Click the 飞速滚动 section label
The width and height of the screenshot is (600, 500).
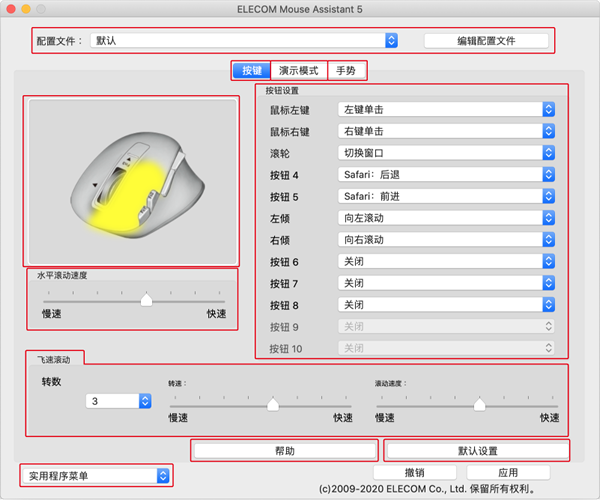pyautogui.click(x=54, y=360)
